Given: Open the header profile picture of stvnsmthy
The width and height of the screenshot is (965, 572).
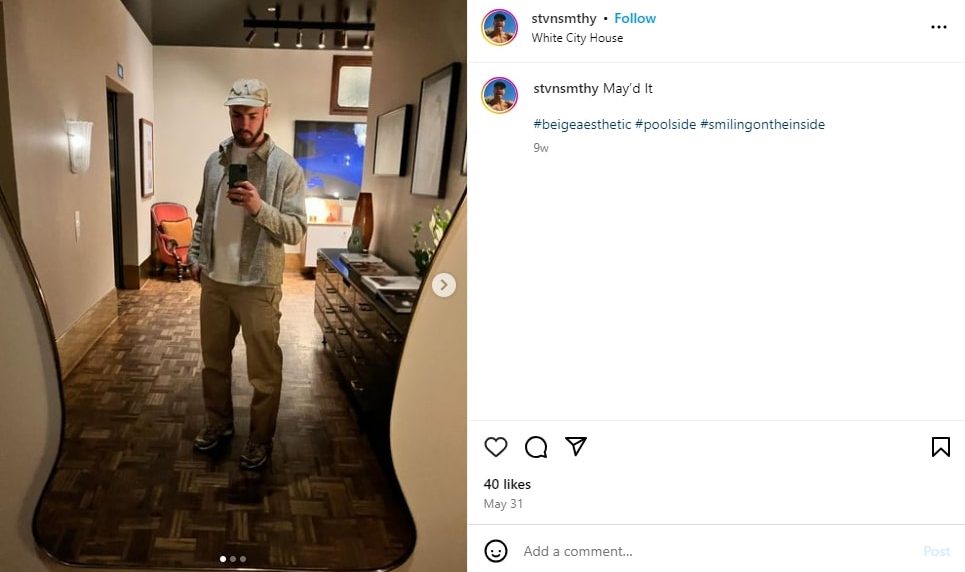Looking at the screenshot, I should [x=499, y=27].
